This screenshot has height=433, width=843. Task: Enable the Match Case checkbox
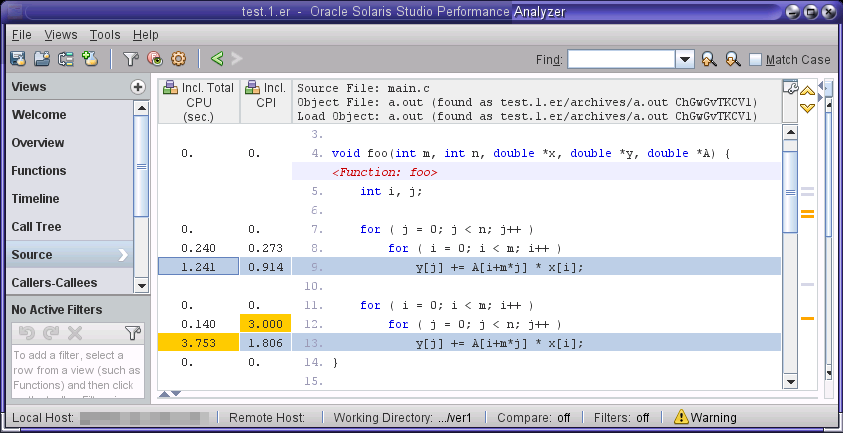click(x=755, y=60)
